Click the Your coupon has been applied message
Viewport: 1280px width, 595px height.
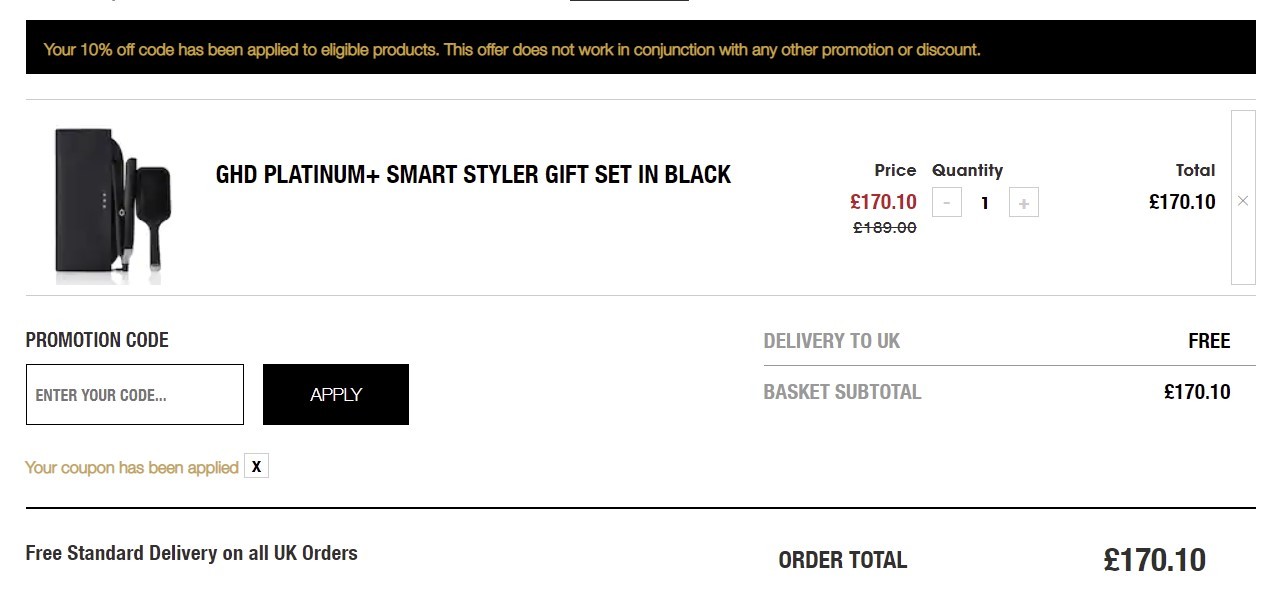click(131, 467)
